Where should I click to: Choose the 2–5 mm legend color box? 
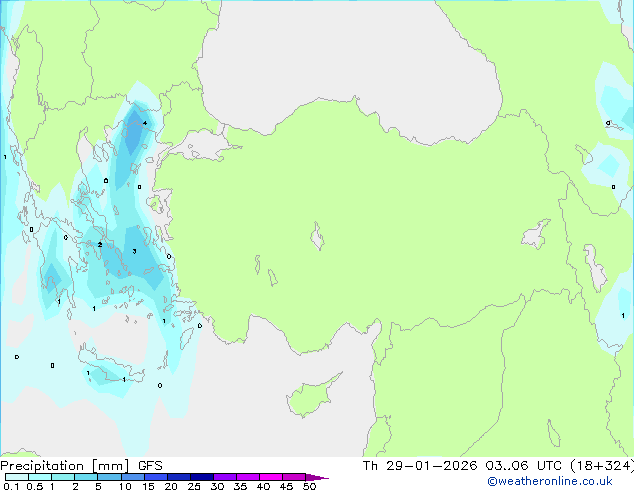tap(86, 477)
